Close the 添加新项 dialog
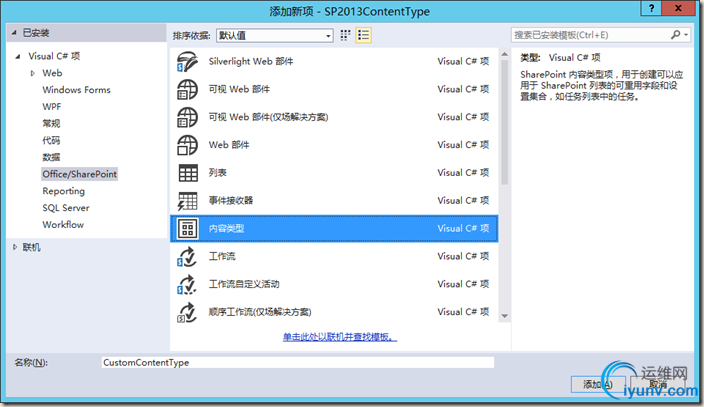Screen dimensions: 704x407 pyautogui.click(x=678, y=8)
